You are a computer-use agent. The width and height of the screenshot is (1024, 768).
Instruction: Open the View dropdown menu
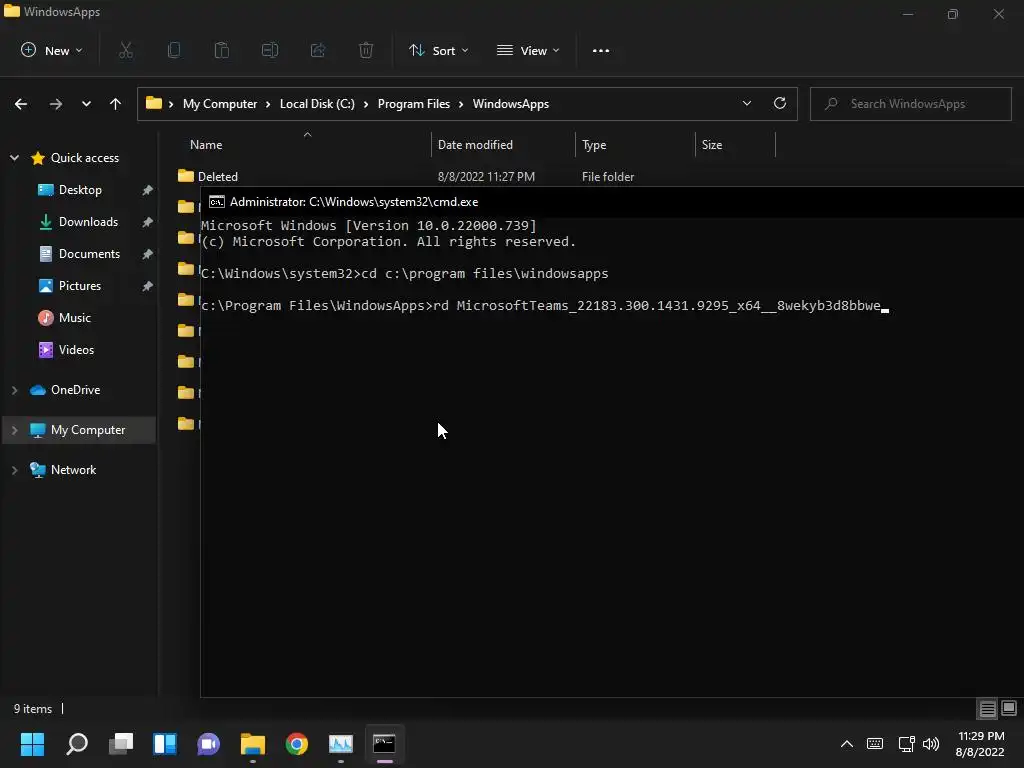[x=528, y=50]
